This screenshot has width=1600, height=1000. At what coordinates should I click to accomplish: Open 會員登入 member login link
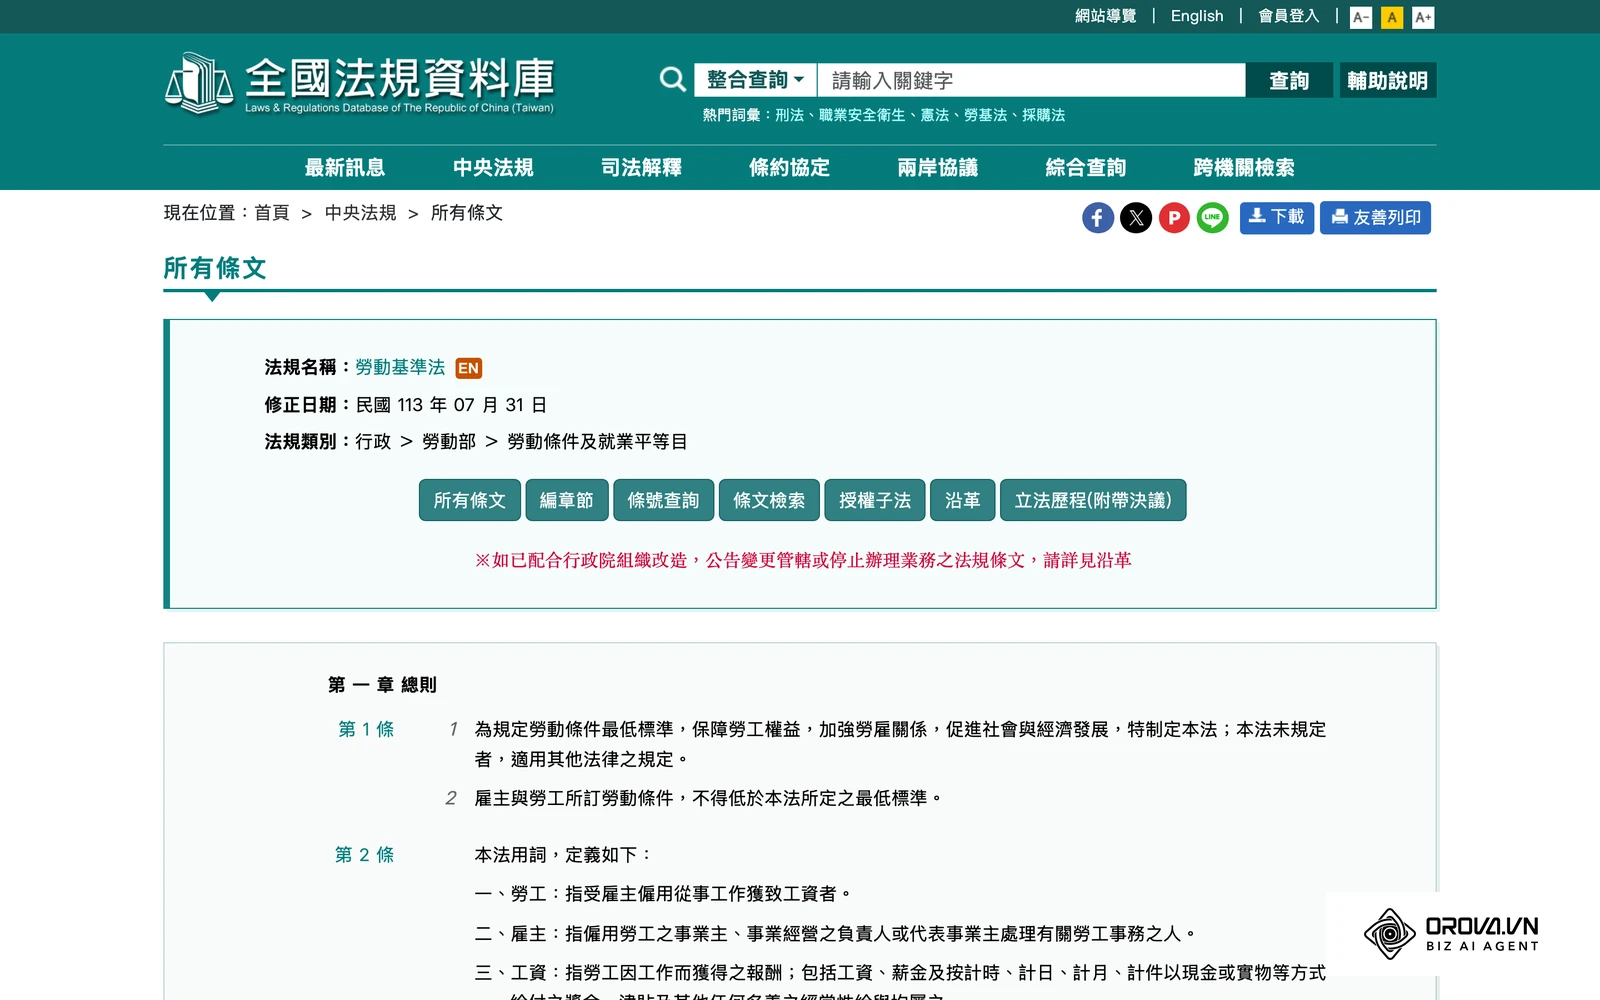click(1288, 16)
